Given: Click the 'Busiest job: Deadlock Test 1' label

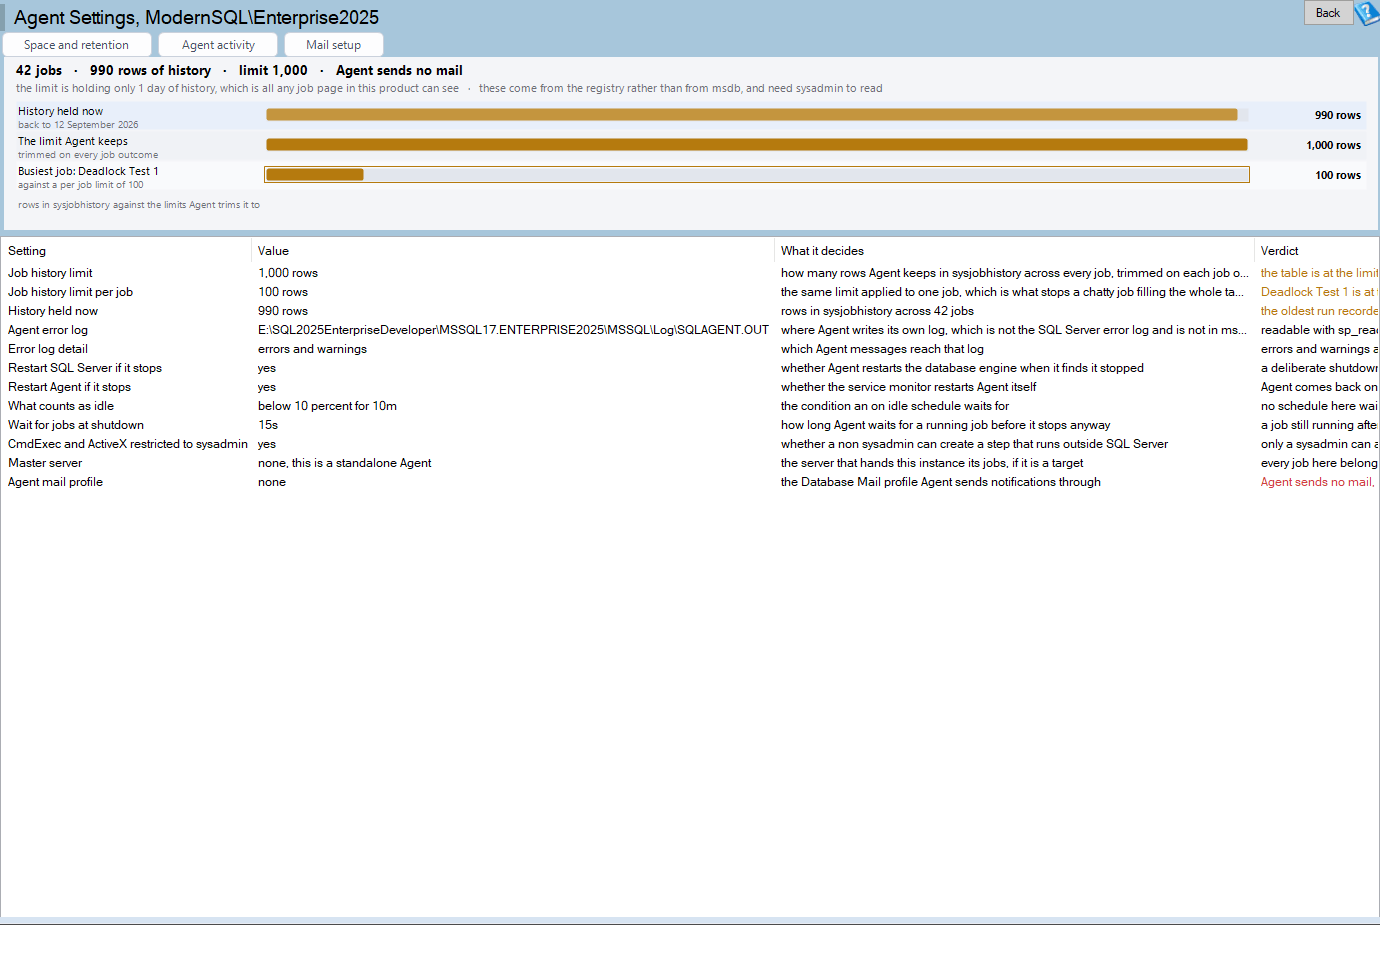Looking at the screenshot, I should point(88,171).
